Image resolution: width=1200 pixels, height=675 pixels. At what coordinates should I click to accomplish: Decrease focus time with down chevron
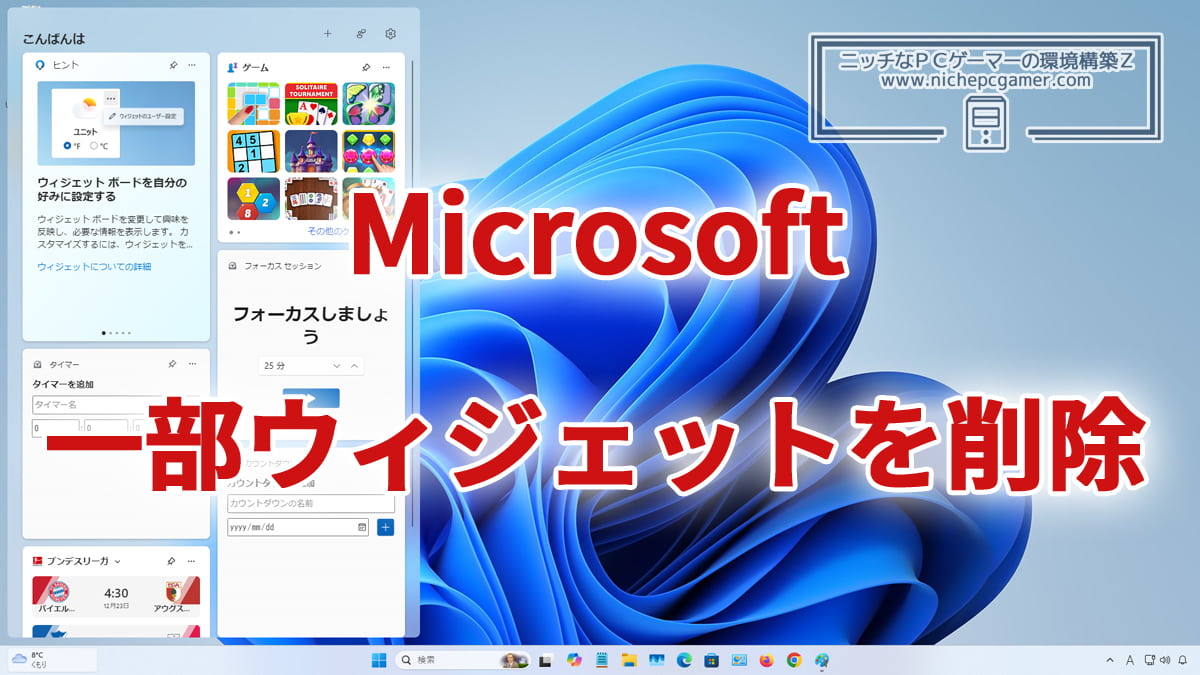tap(337, 366)
